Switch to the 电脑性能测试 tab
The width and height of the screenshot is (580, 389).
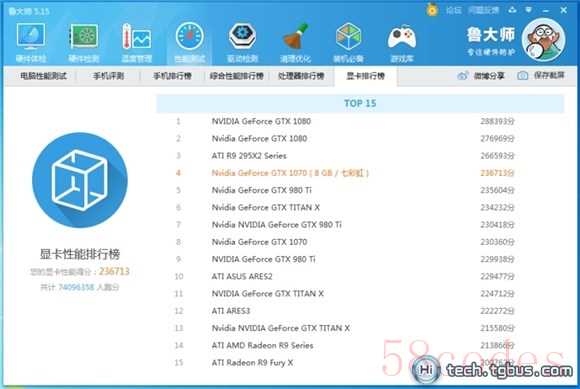pyautogui.click(x=43, y=76)
